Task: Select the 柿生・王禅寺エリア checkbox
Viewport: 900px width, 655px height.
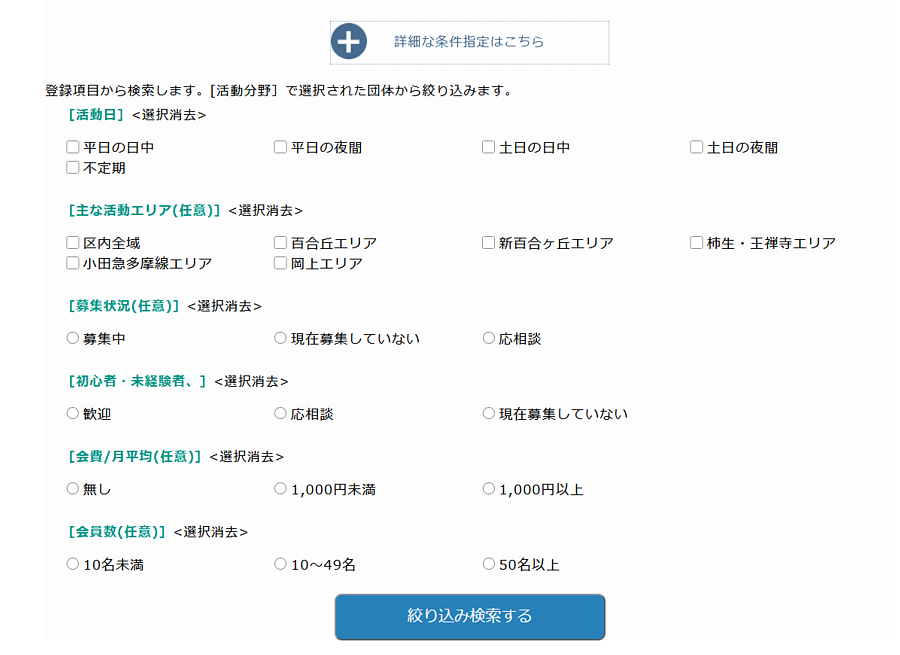Action: pyautogui.click(x=697, y=243)
